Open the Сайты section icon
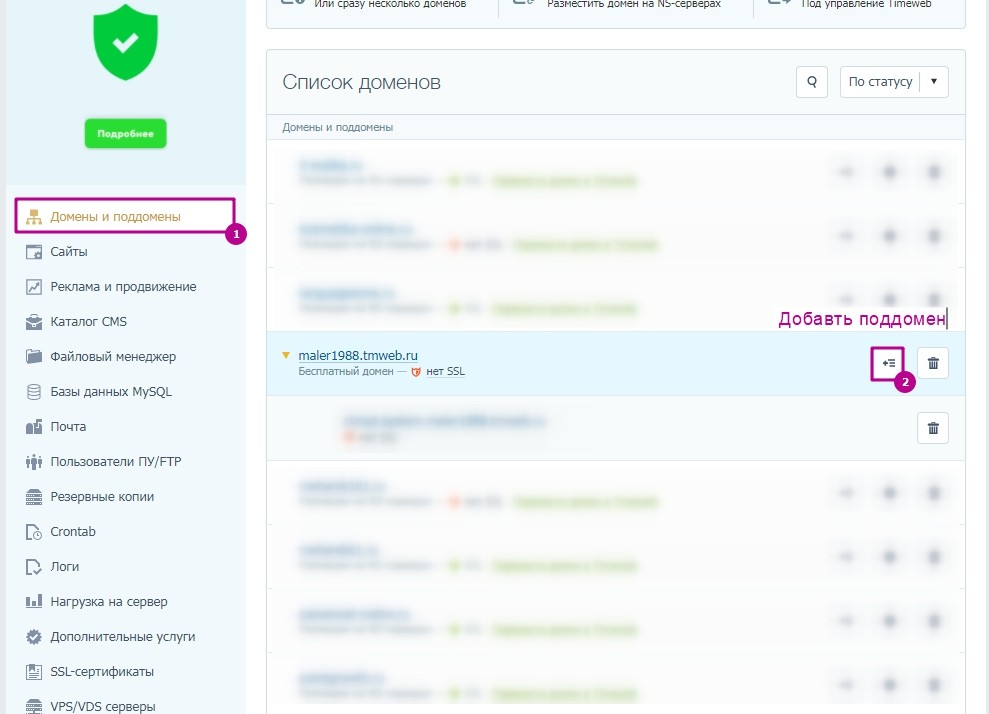This screenshot has width=989, height=714. pos(33,252)
